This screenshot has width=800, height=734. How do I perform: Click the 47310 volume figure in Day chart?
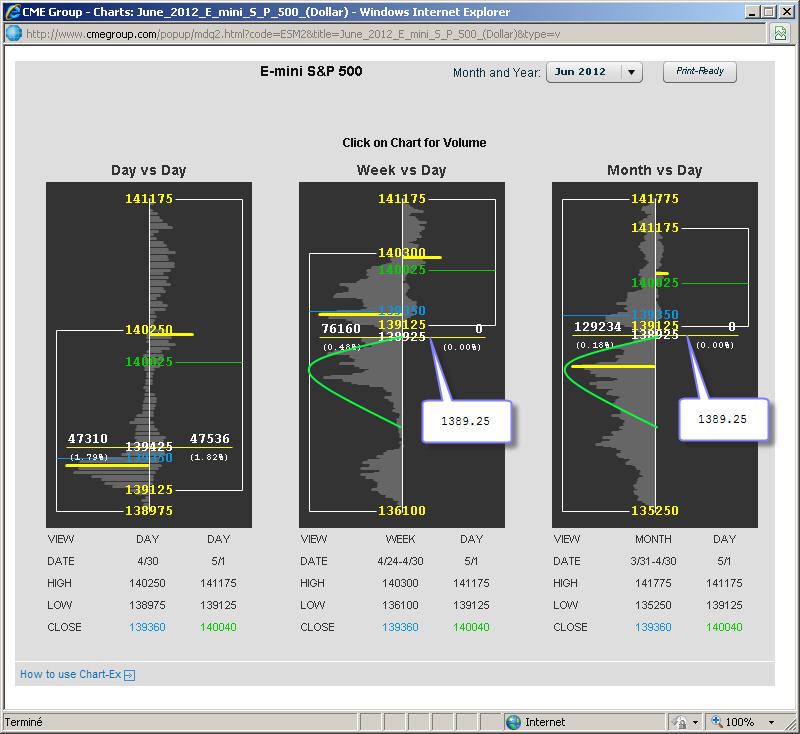(x=88, y=439)
